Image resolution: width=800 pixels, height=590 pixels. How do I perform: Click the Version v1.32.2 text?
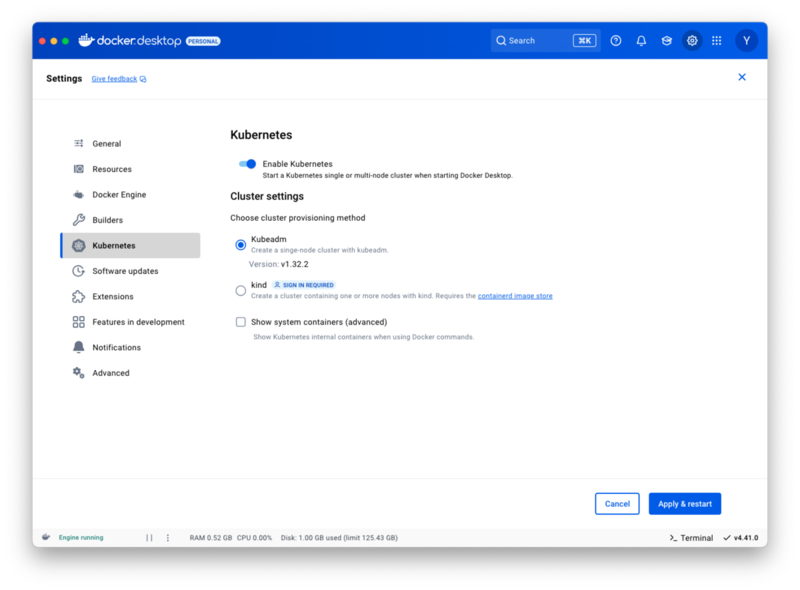click(279, 264)
